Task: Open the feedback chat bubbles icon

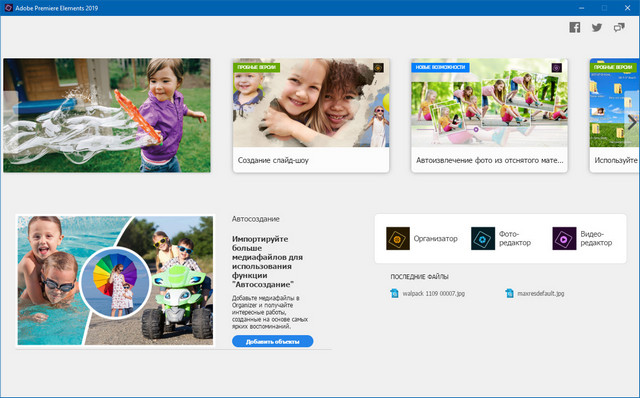Action: coord(619,27)
